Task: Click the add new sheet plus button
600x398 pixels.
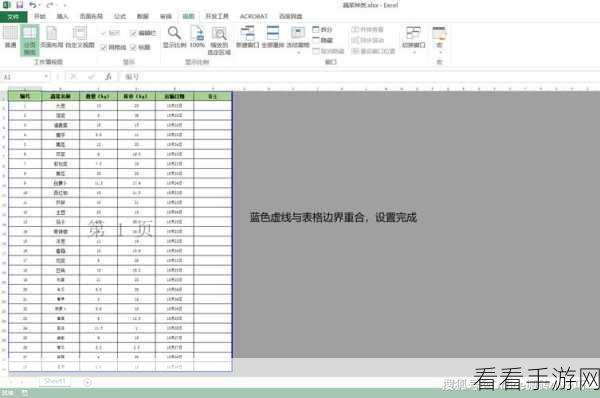Action: (87, 382)
